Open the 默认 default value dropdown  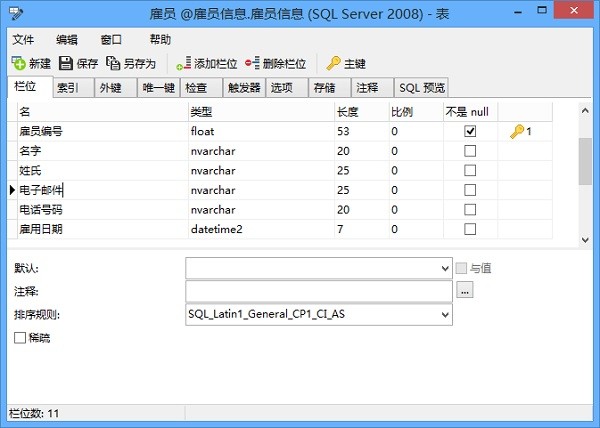pyautogui.click(x=445, y=268)
